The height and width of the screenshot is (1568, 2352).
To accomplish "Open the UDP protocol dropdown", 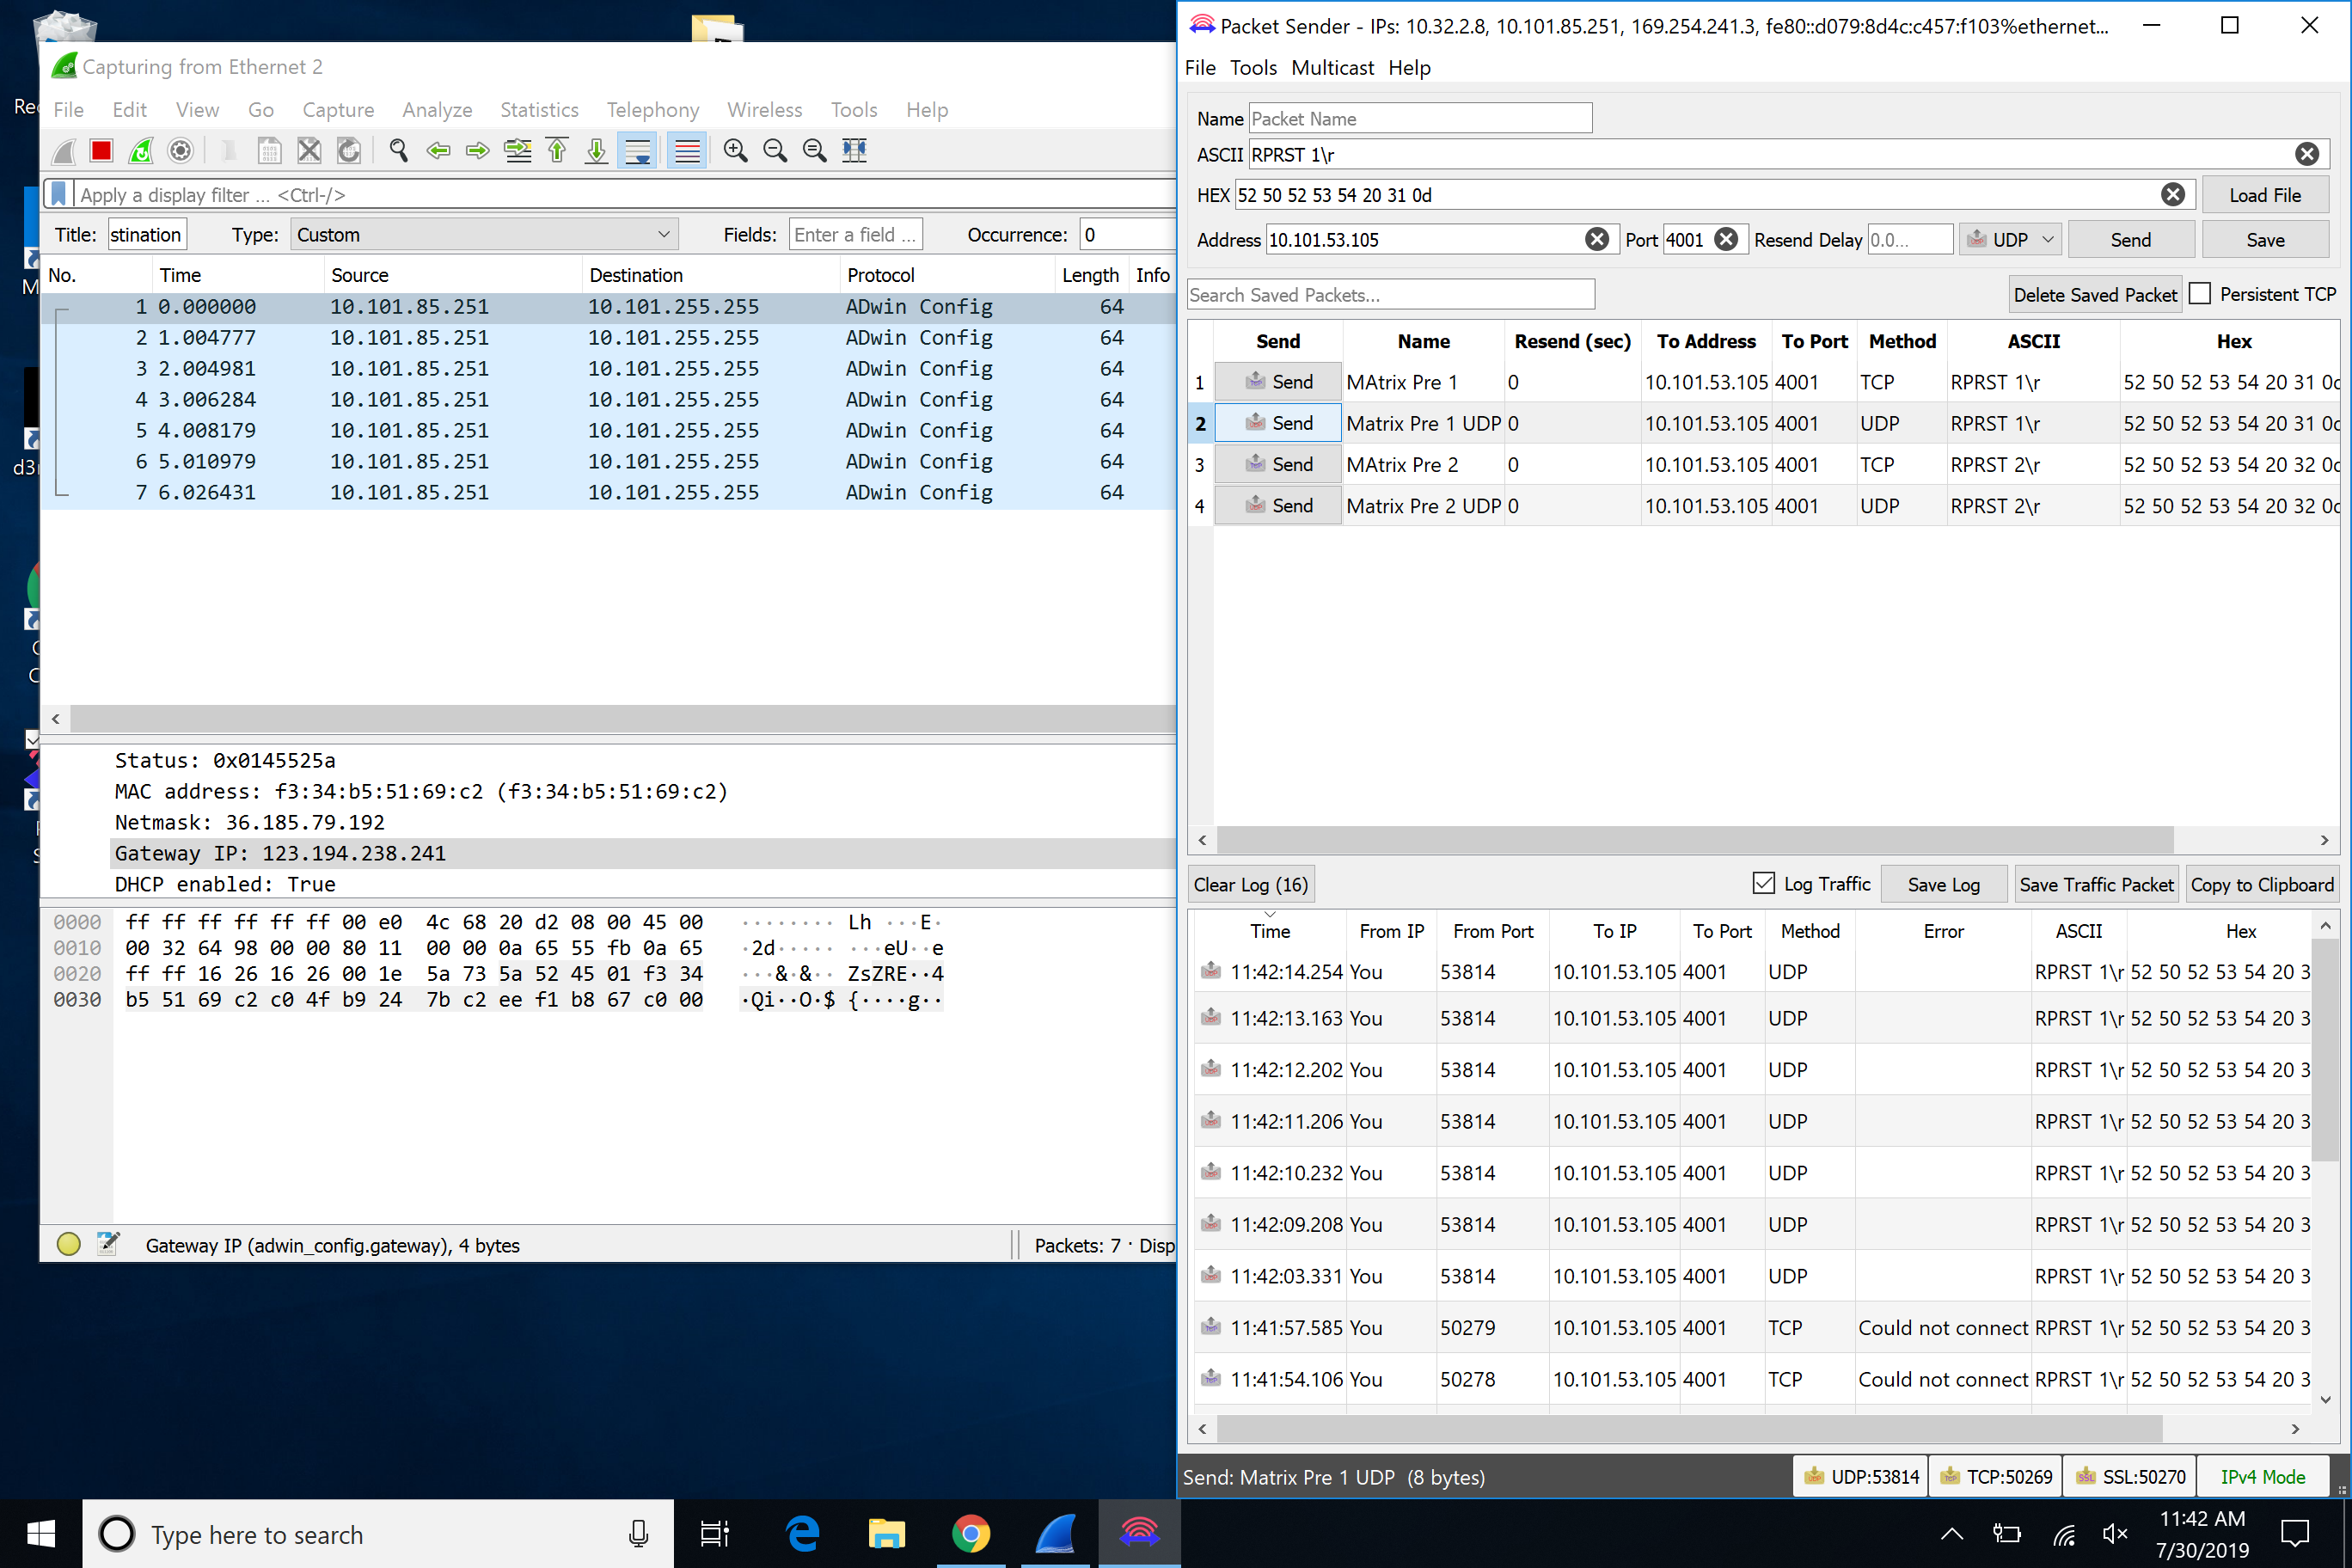I will pyautogui.click(x=2009, y=239).
